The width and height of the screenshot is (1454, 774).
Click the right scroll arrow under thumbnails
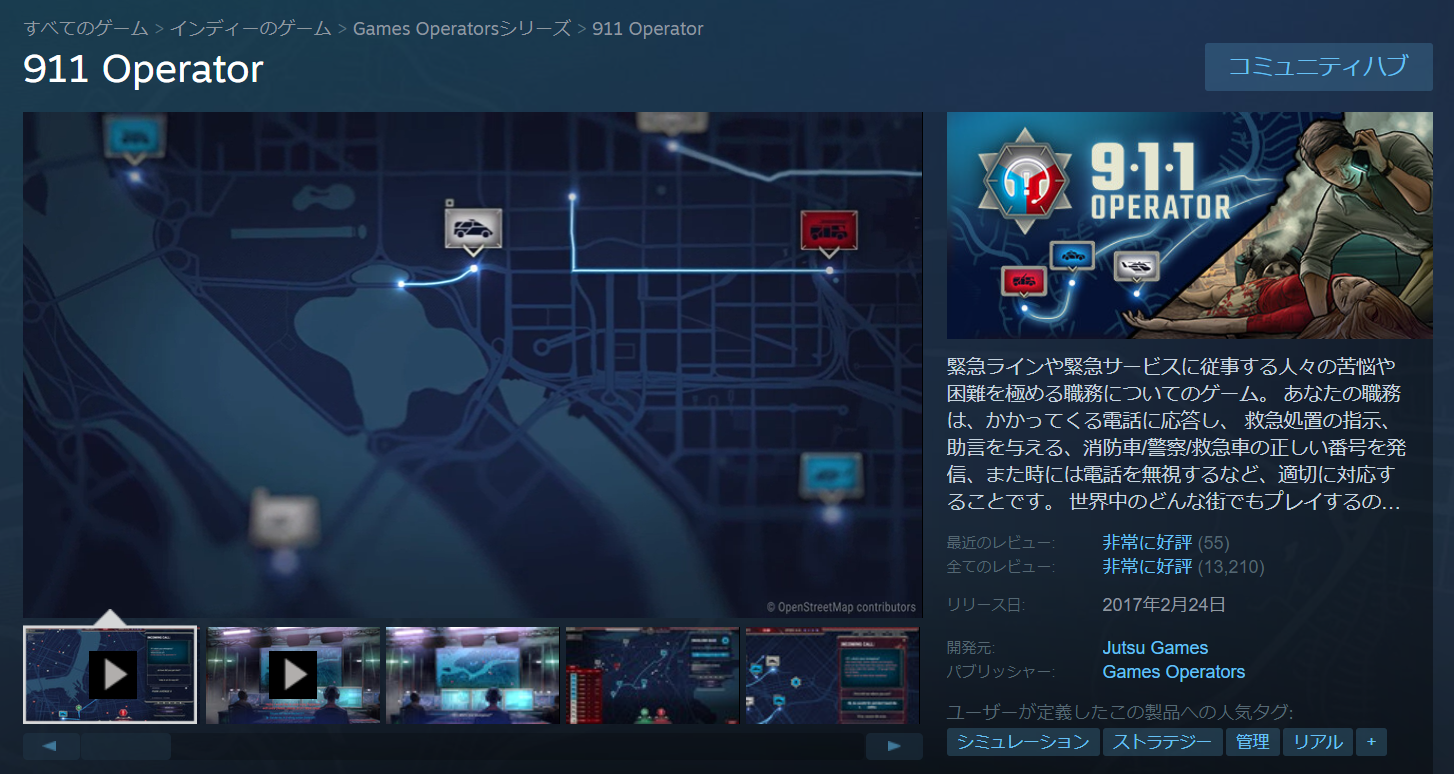[893, 746]
